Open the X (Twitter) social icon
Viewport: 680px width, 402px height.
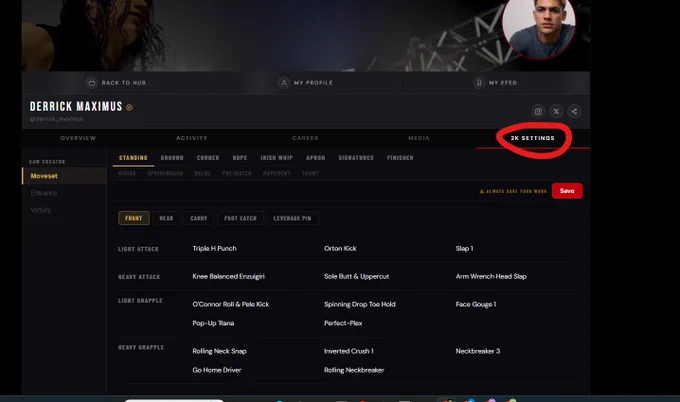[556, 111]
